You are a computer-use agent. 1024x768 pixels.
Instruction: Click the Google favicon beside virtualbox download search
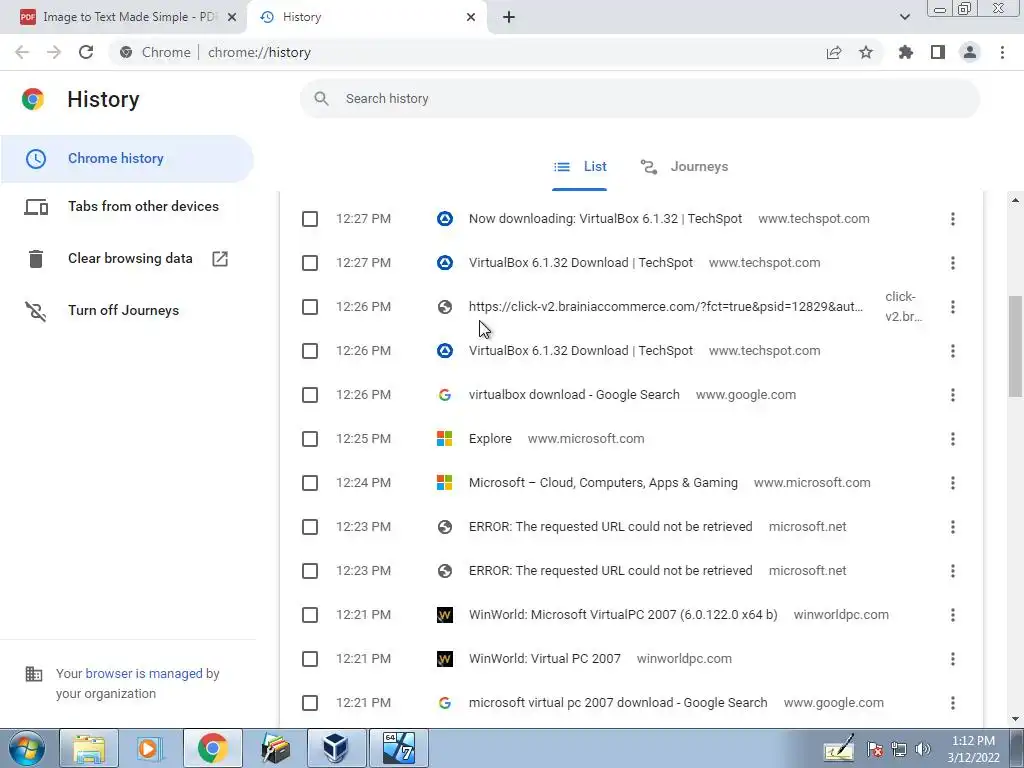445,395
